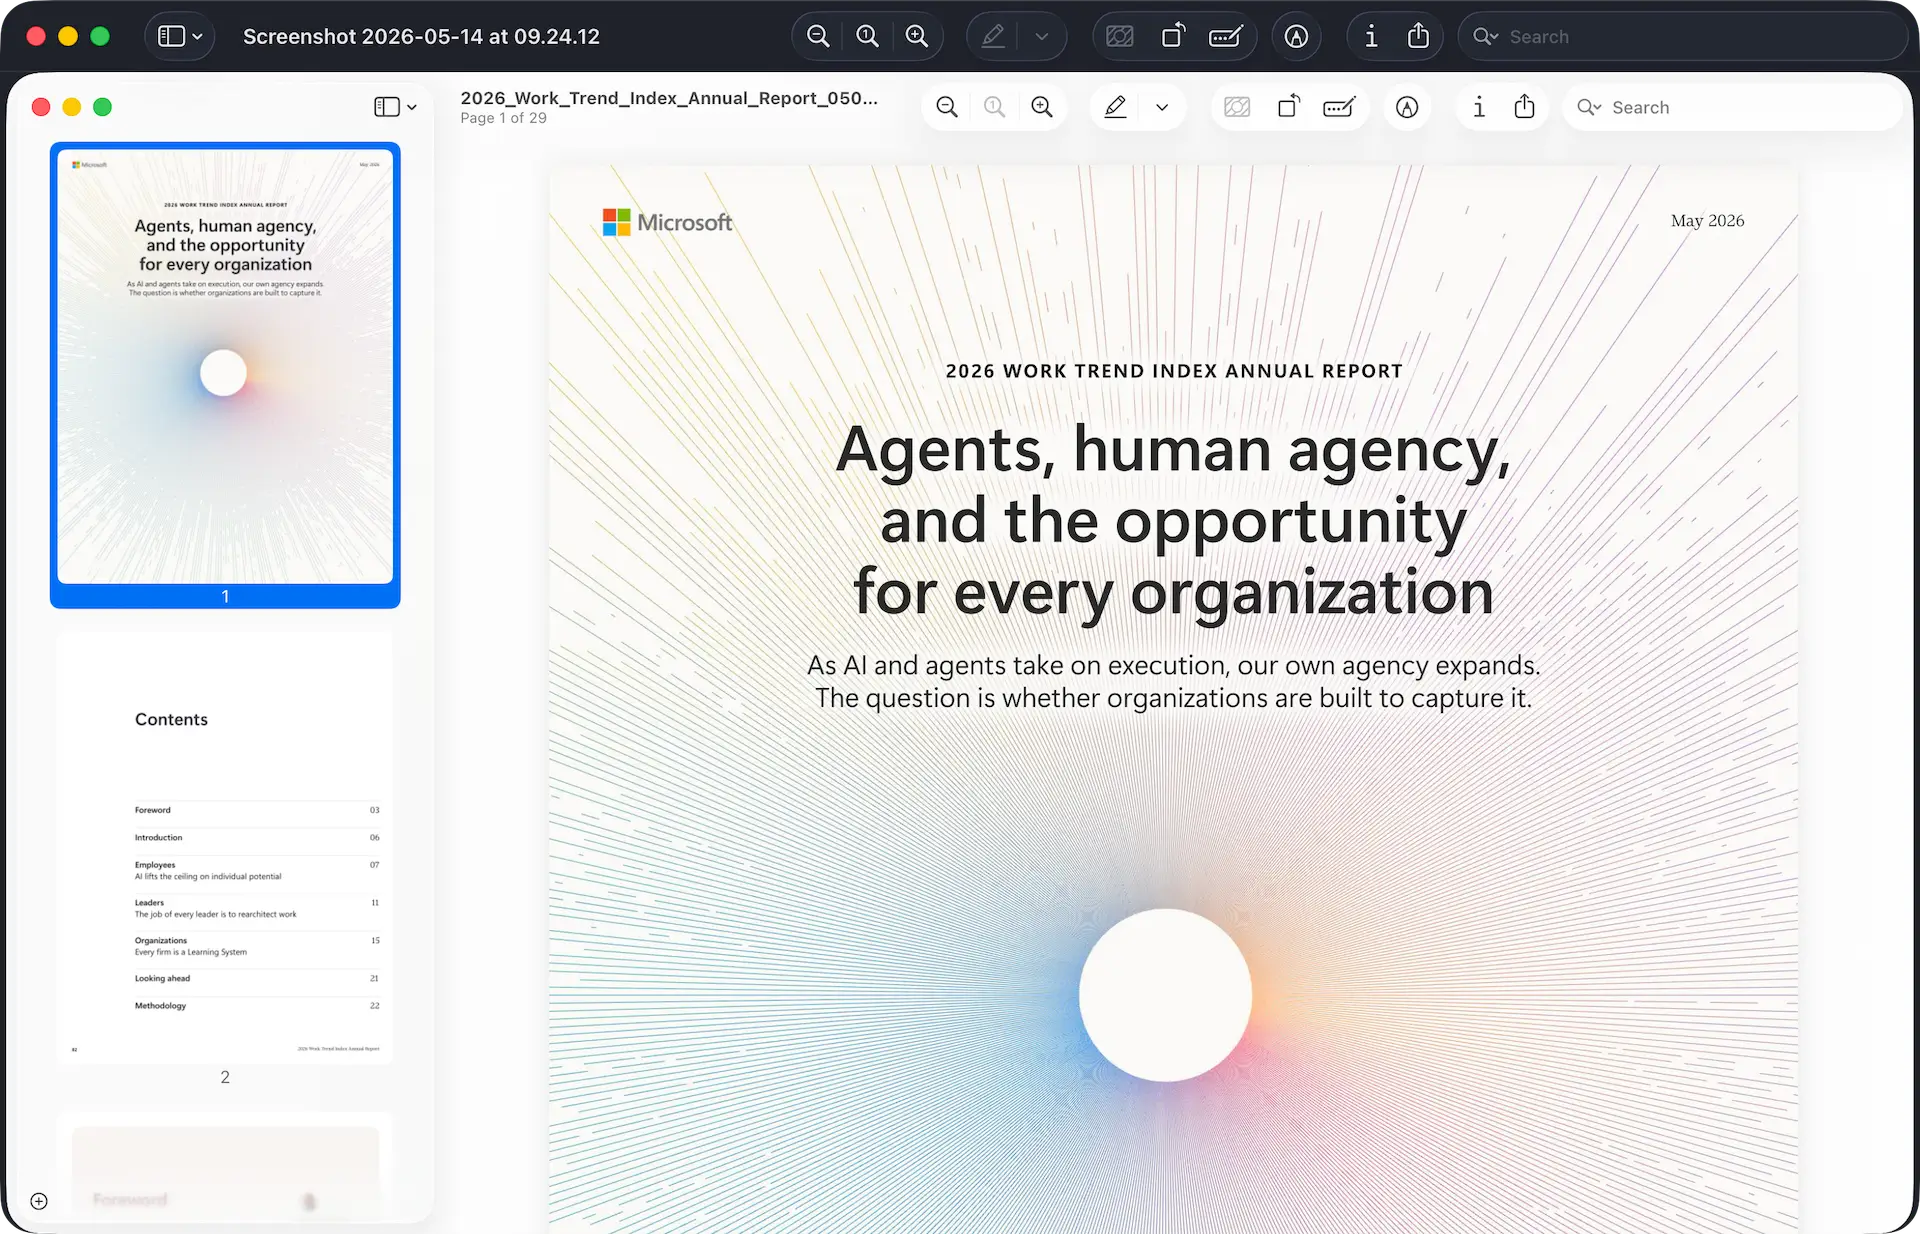
Task: Click the 'Agents, human agency,' headline line
Action: [1174, 452]
